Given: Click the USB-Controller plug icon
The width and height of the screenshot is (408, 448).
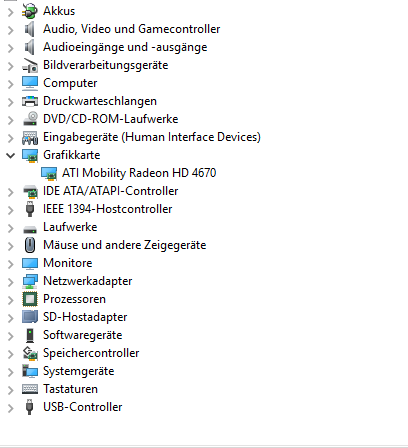Looking at the screenshot, I should (x=30, y=407).
